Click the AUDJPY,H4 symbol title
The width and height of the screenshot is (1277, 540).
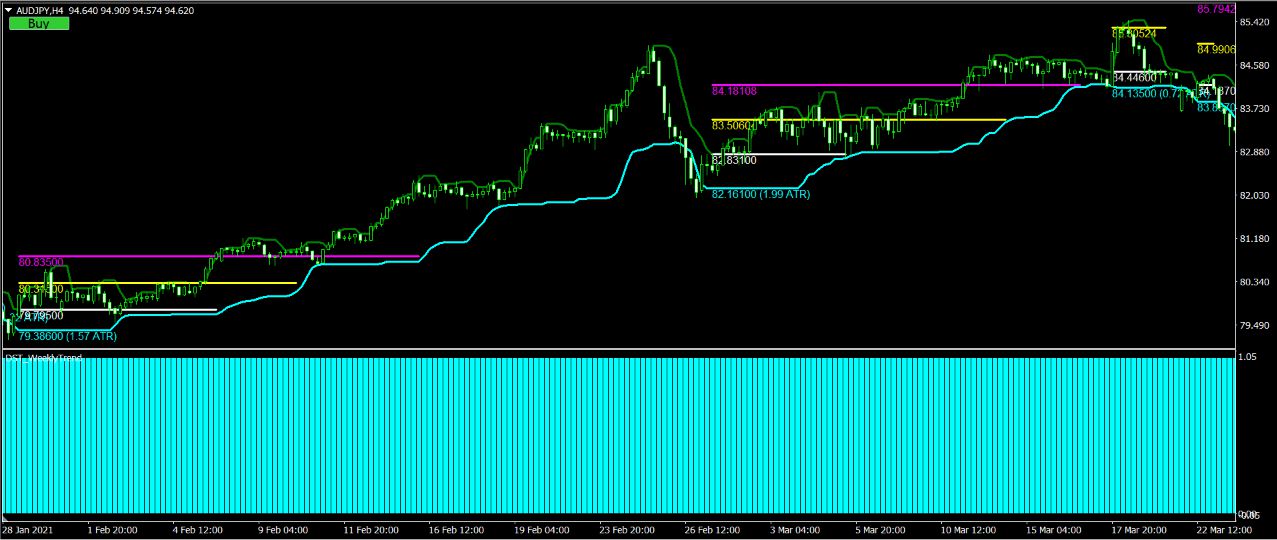click(40, 10)
